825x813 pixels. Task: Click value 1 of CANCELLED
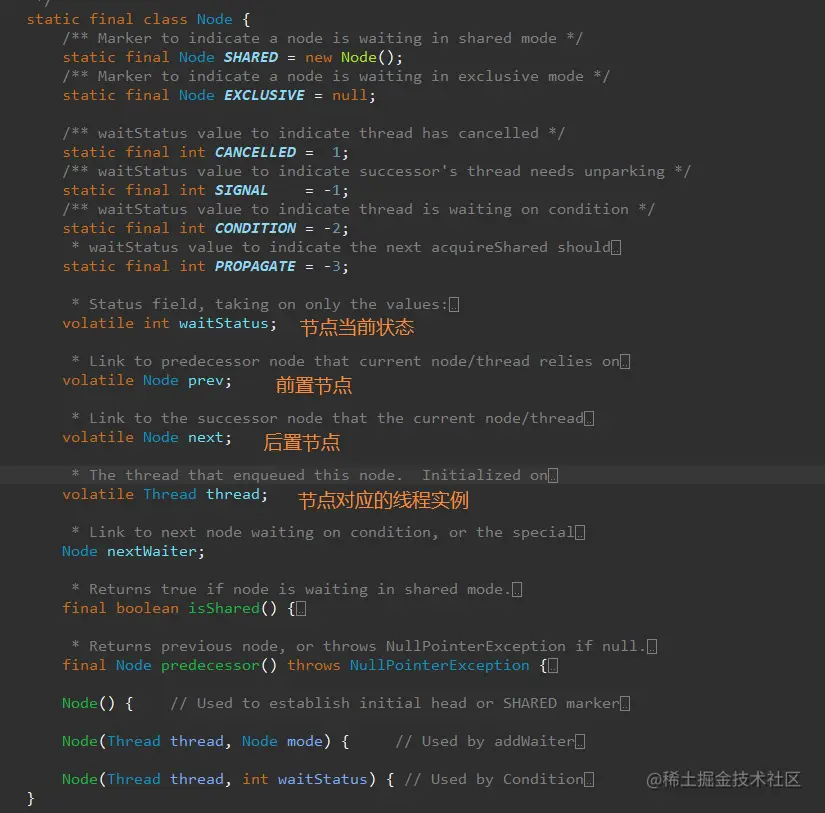point(337,152)
